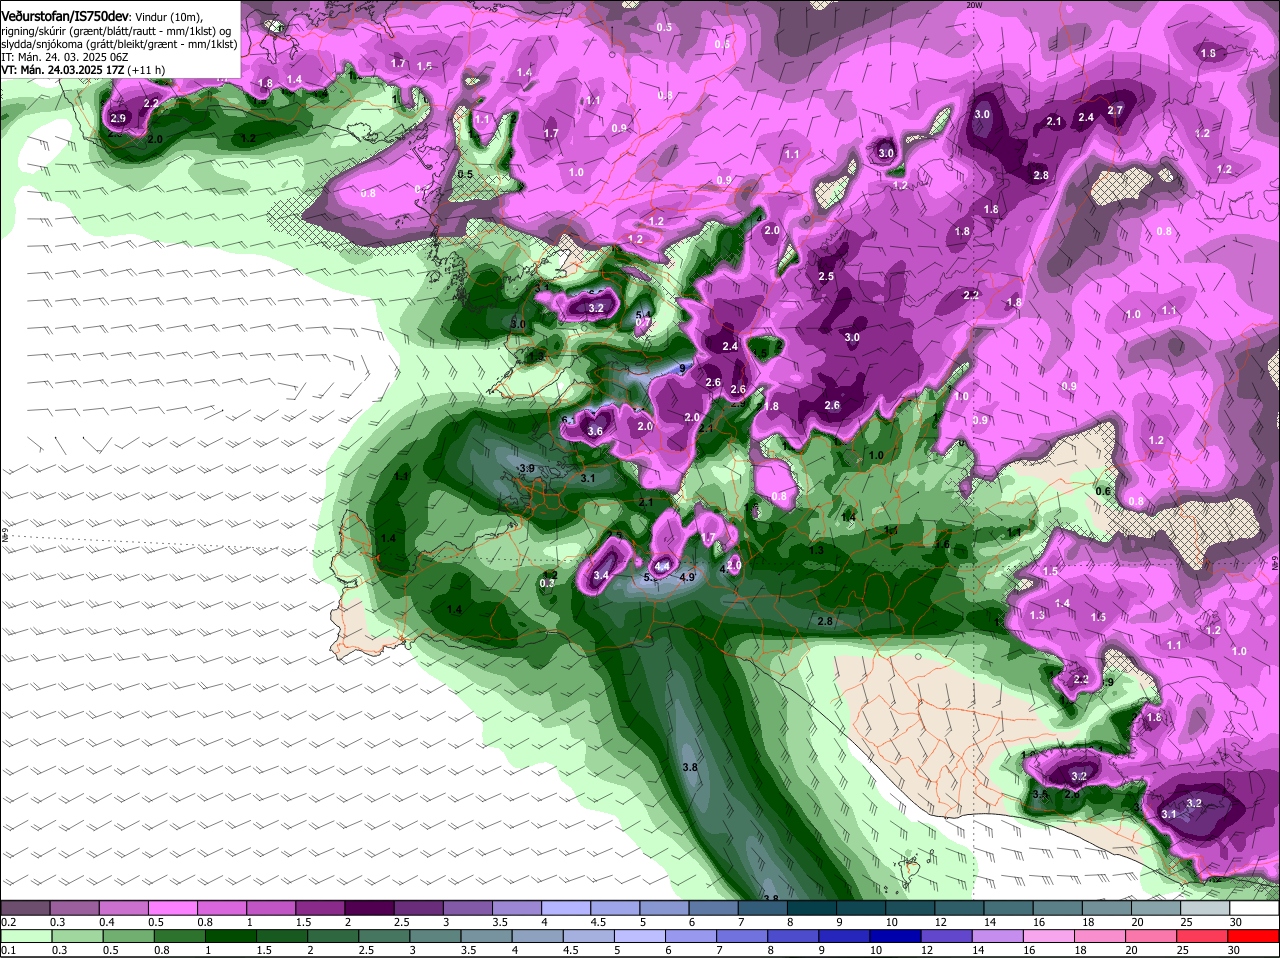Select the bottom-row legend swatch labeled 0.1
This screenshot has height=958, width=1280.
click(24, 936)
